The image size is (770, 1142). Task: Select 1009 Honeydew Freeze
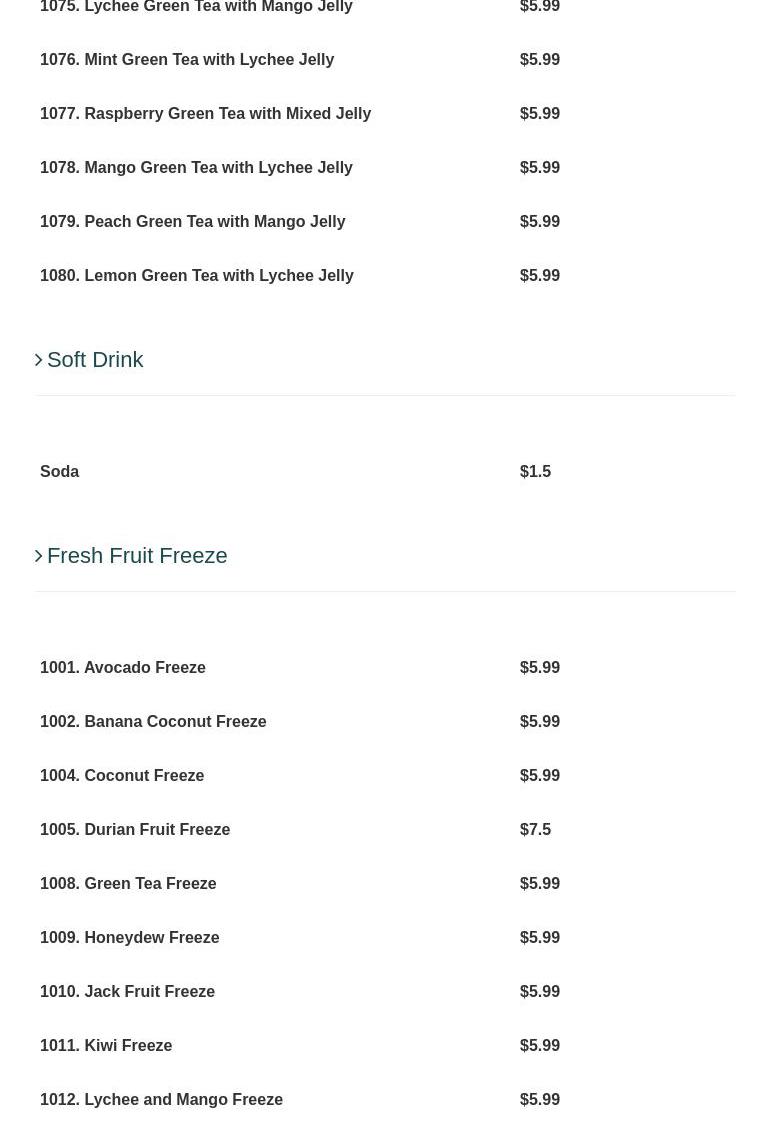click(130, 938)
